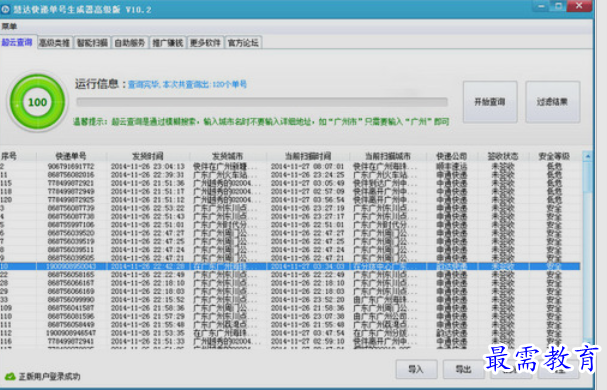Viewport: 607px width, 390px height.
Task: Sort by the 快递单号 column header
Action: tap(71, 156)
